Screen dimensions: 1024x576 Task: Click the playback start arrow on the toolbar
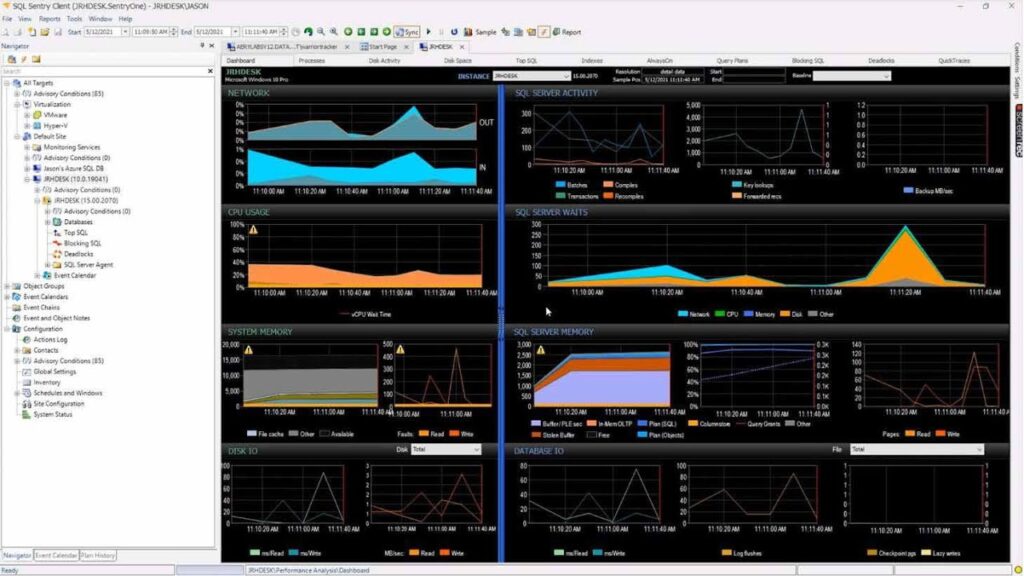(x=428, y=31)
